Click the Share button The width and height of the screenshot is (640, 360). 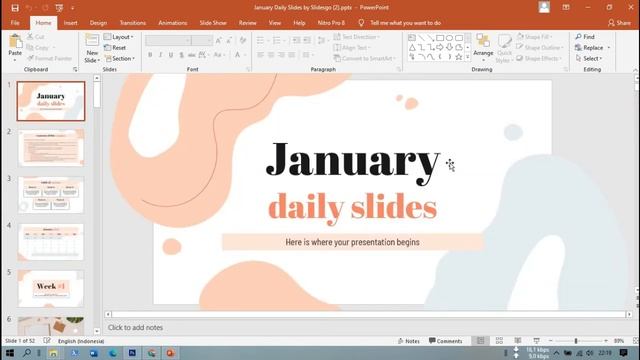619,23
